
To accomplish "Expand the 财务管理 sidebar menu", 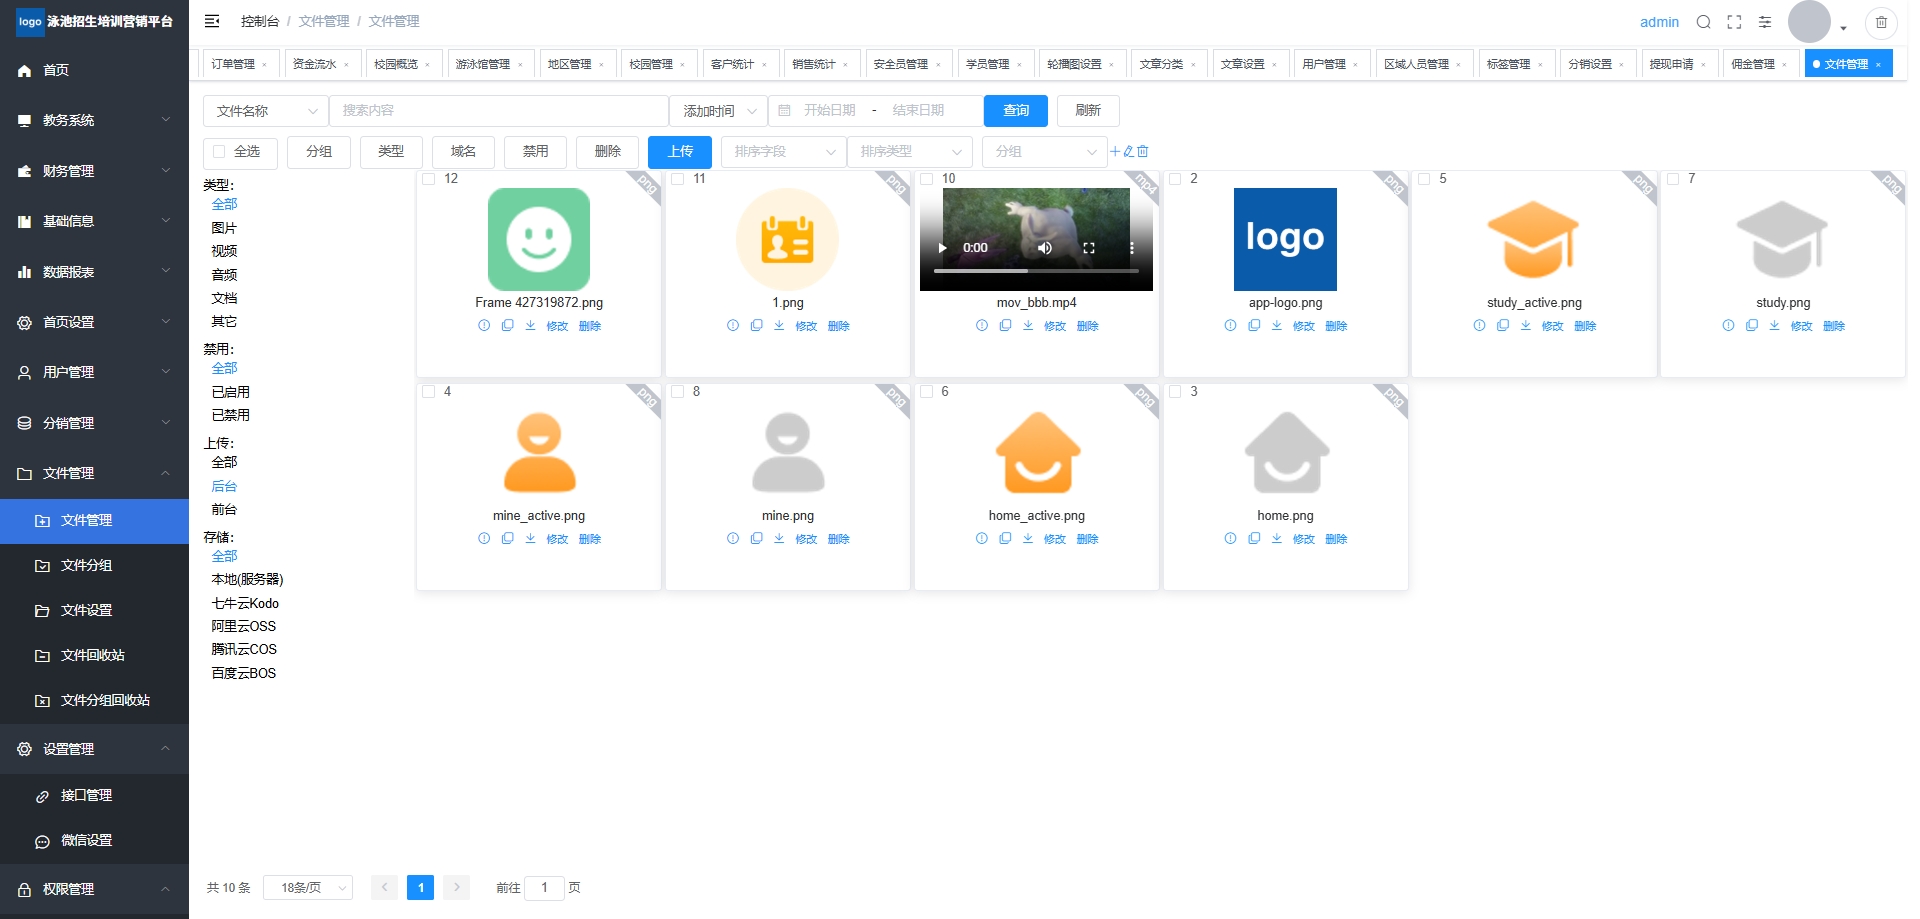I will 94,171.
